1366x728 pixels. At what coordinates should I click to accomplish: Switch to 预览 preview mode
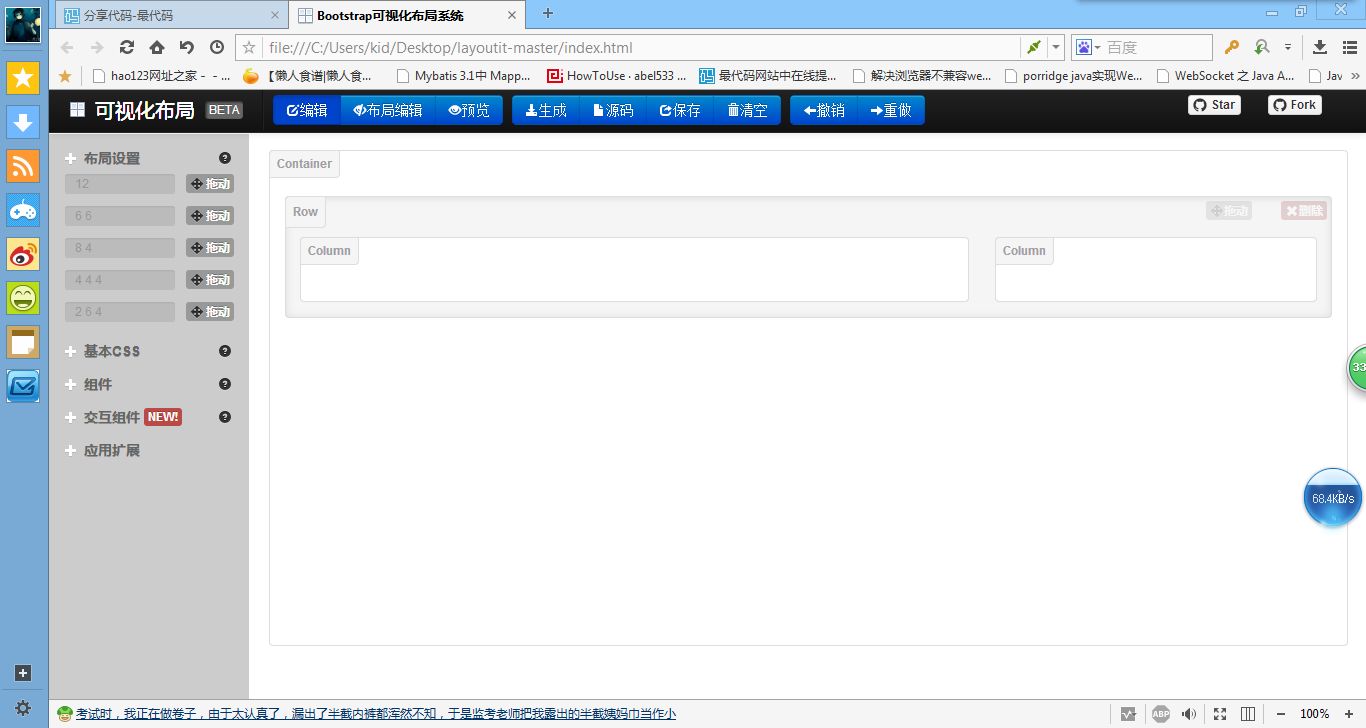[469, 110]
